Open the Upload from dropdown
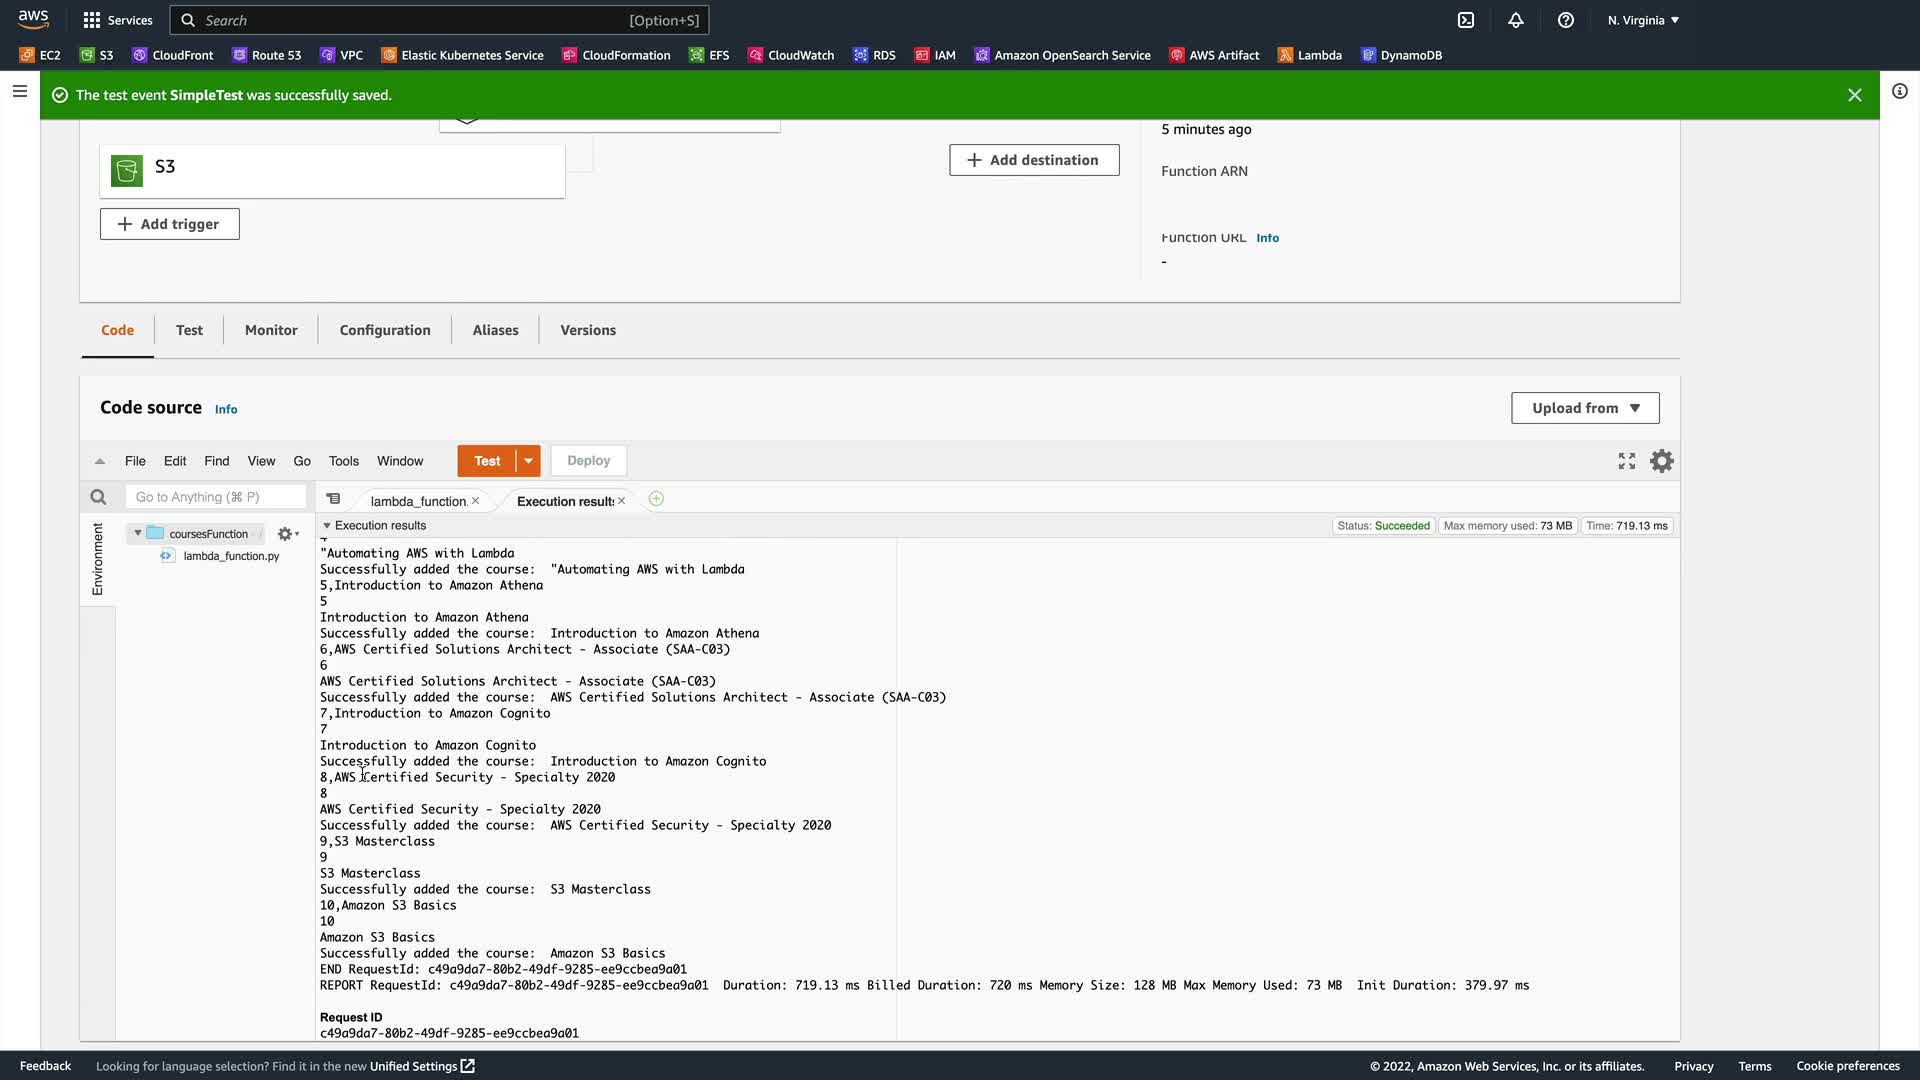This screenshot has width=1920, height=1080. [1585, 408]
